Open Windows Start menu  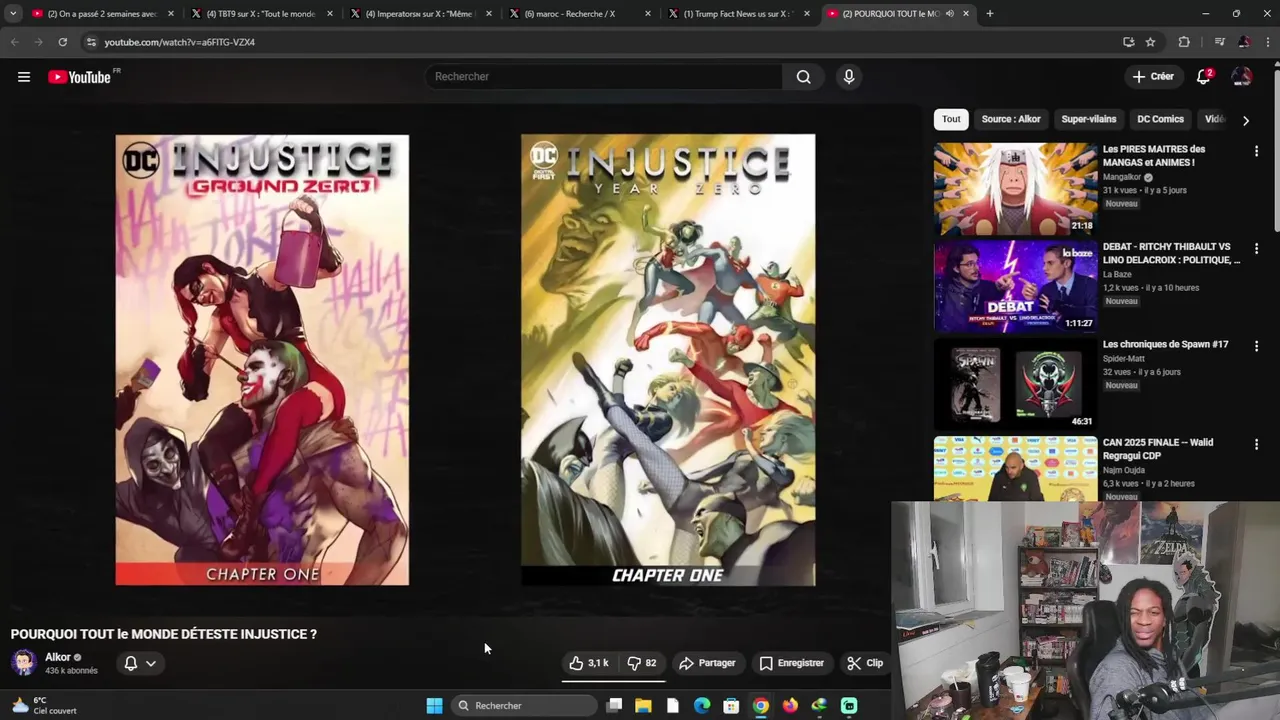(x=434, y=706)
